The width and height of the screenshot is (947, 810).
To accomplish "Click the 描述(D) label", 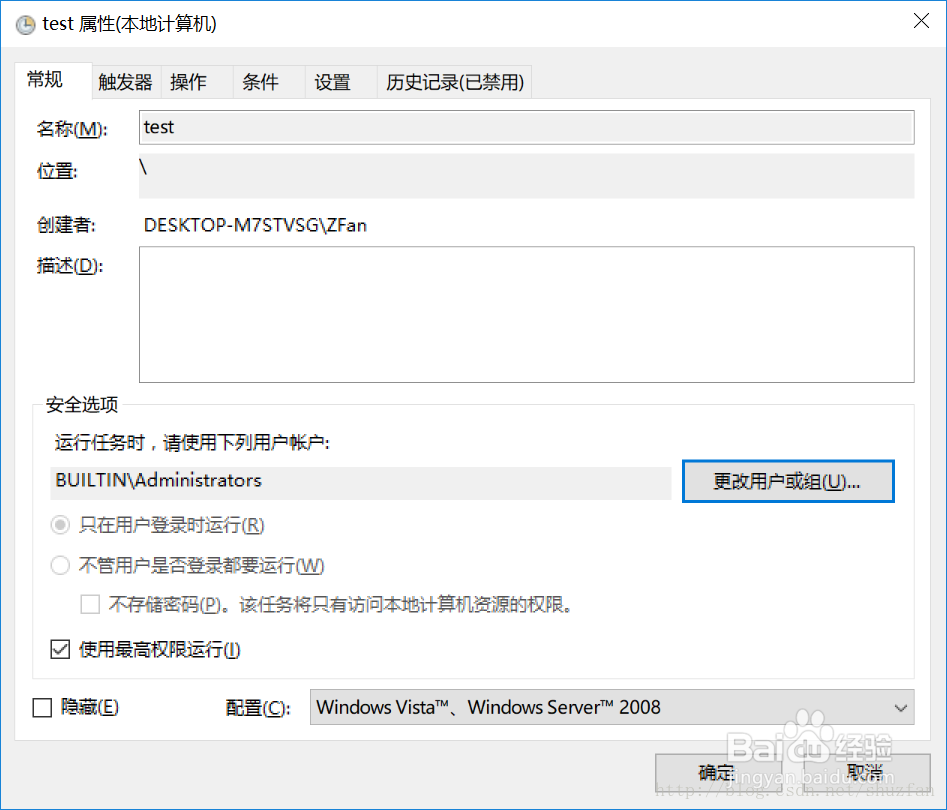I will click(70, 265).
